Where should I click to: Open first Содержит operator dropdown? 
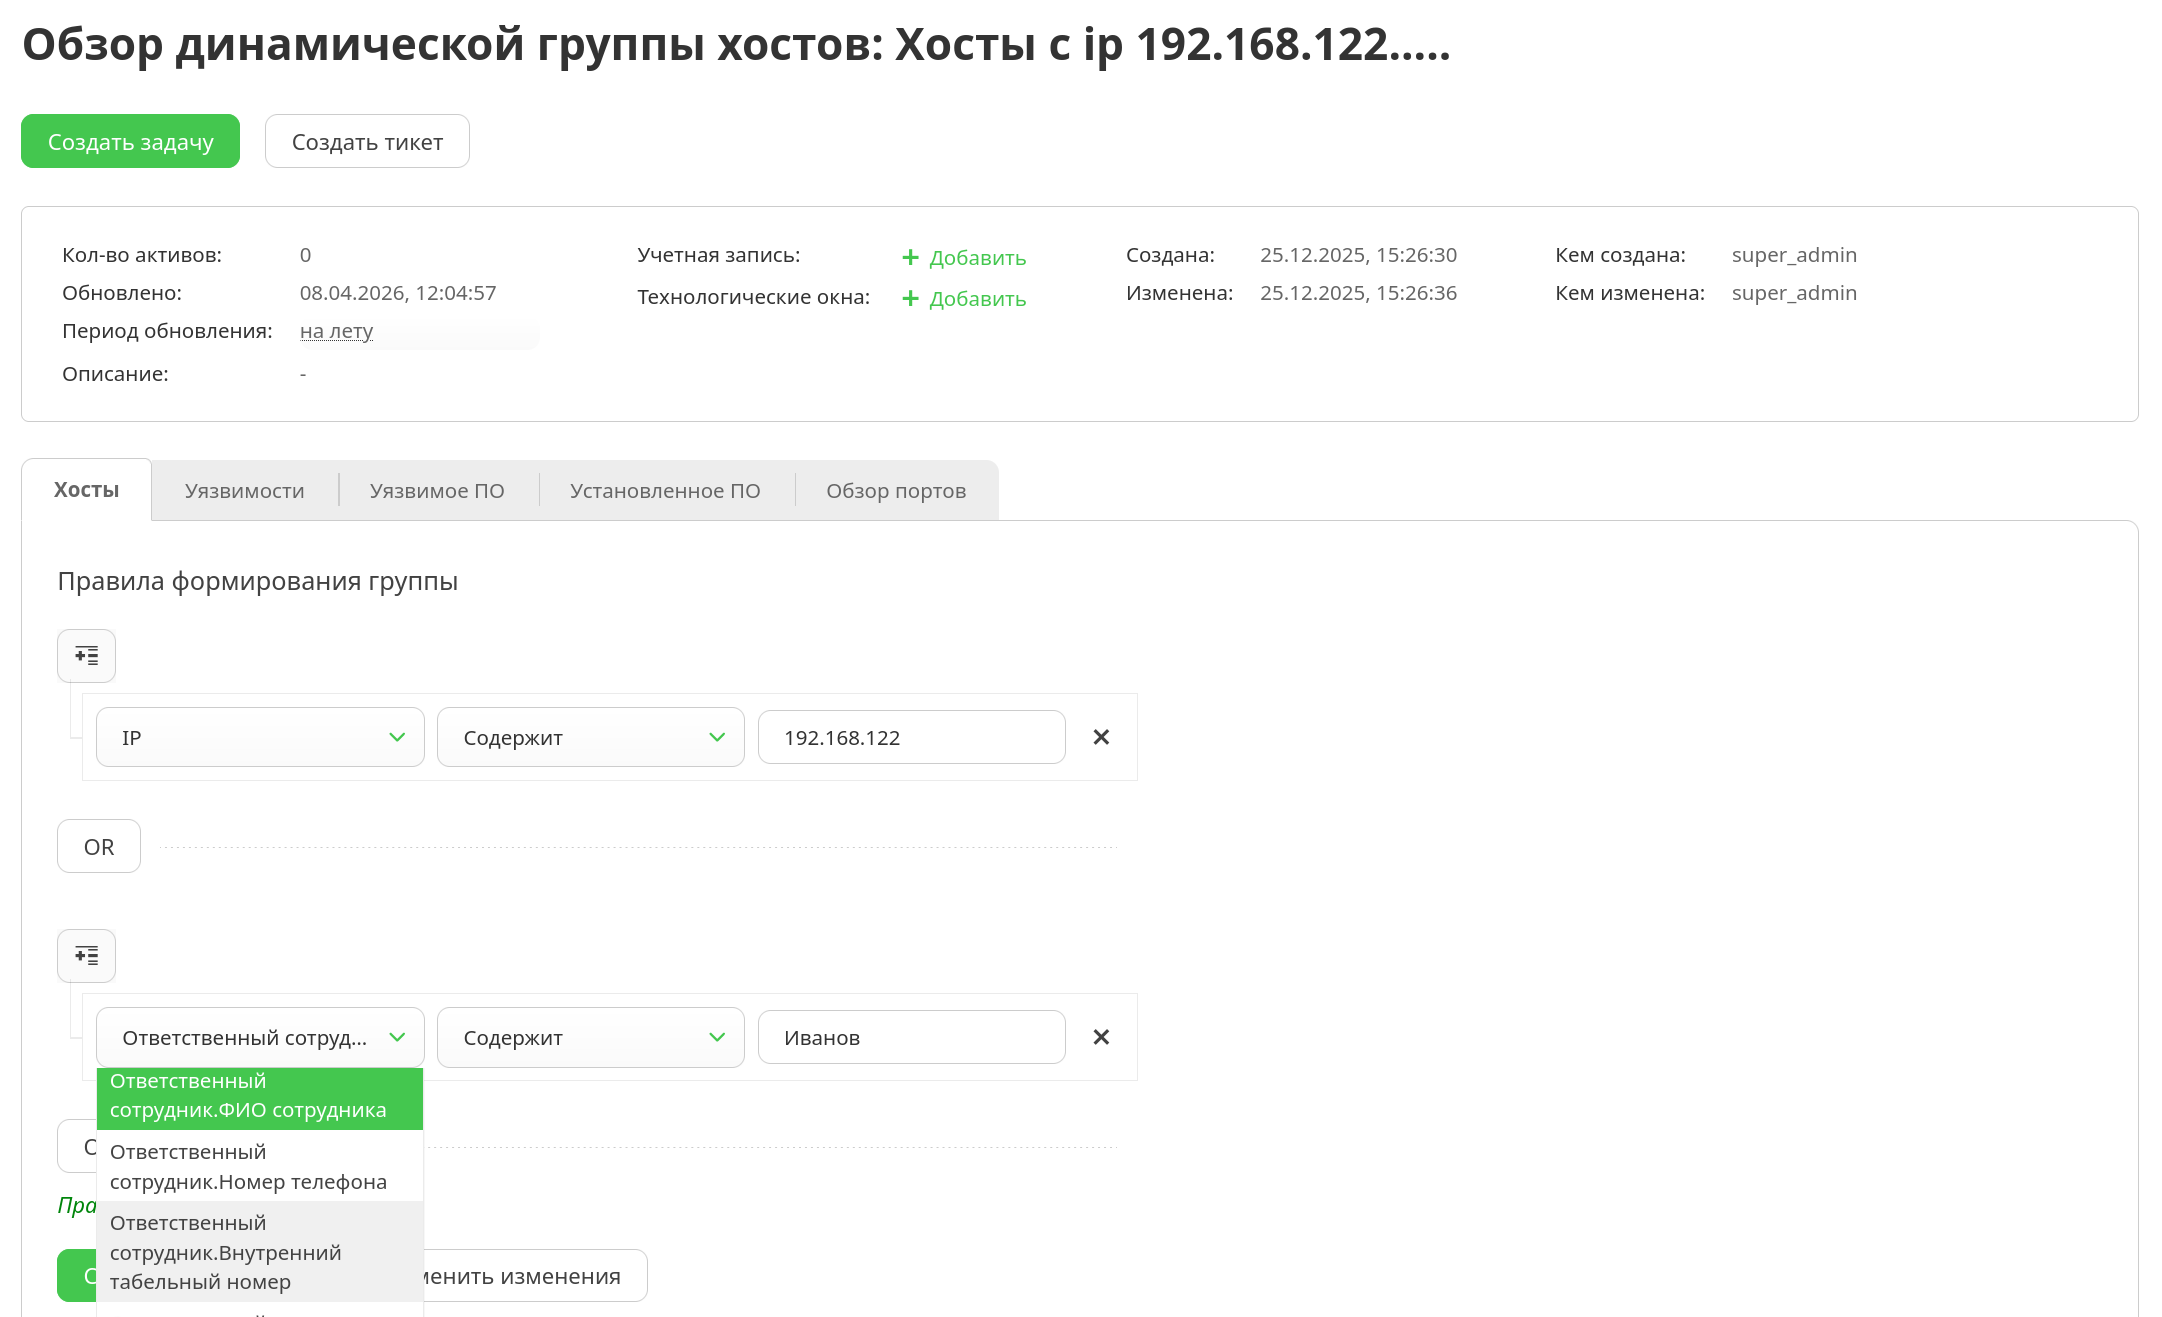(x=590, y=737)
